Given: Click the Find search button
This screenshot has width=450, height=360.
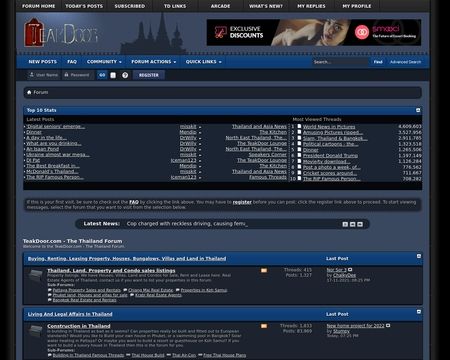Looking at the screenshot, I should pyautogui.click(x=378, y=62).
